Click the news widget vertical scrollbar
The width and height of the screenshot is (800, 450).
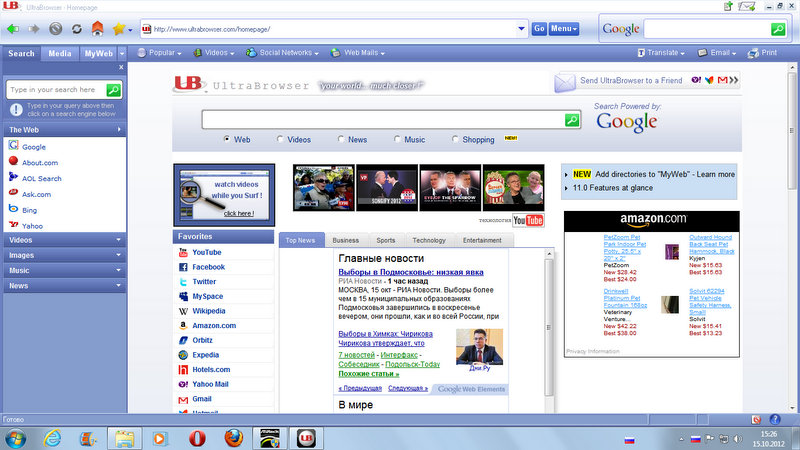click(x=549, y=327)
